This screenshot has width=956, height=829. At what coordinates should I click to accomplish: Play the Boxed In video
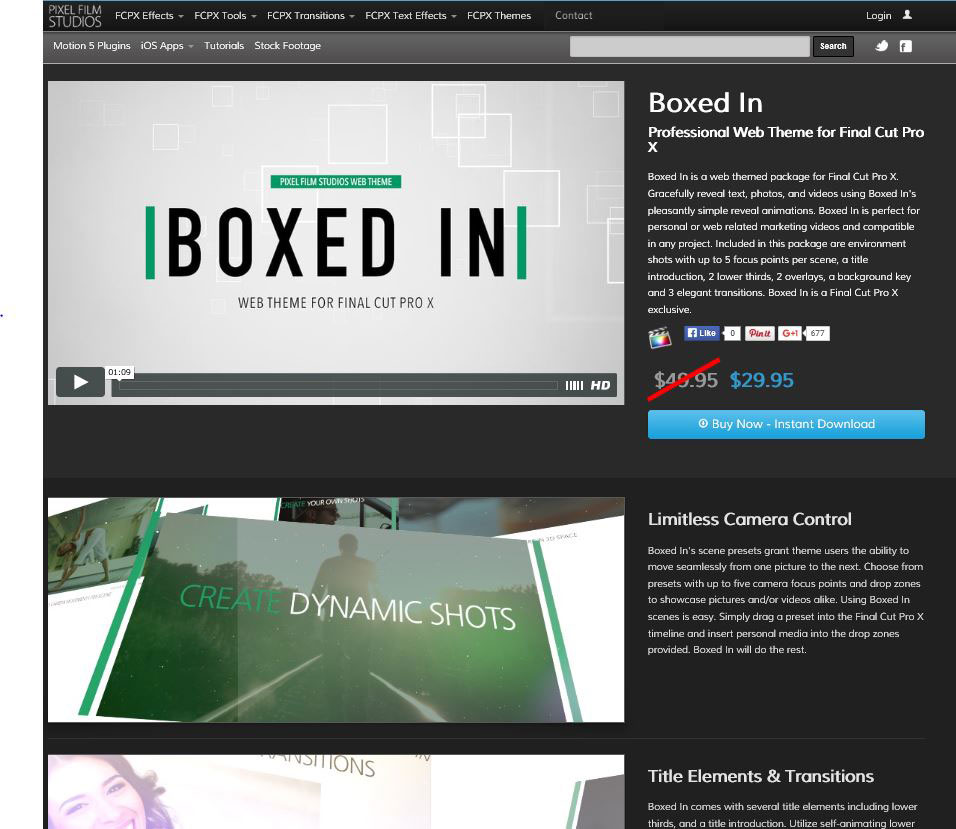pyautogui.click(x=80, y=382)
